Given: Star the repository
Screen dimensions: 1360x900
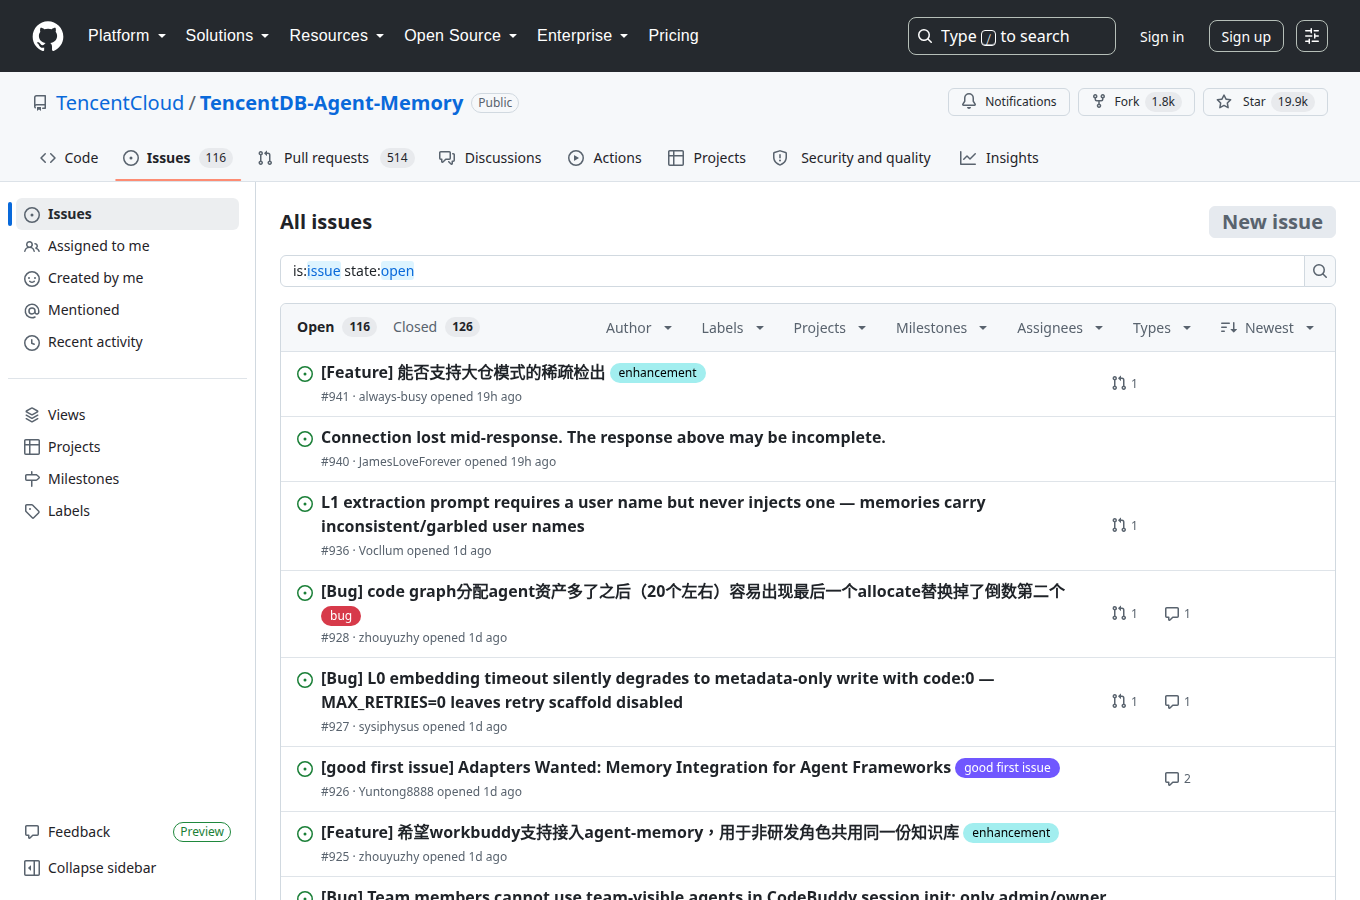Looking at the screenshot, I should click(1265, 102).
